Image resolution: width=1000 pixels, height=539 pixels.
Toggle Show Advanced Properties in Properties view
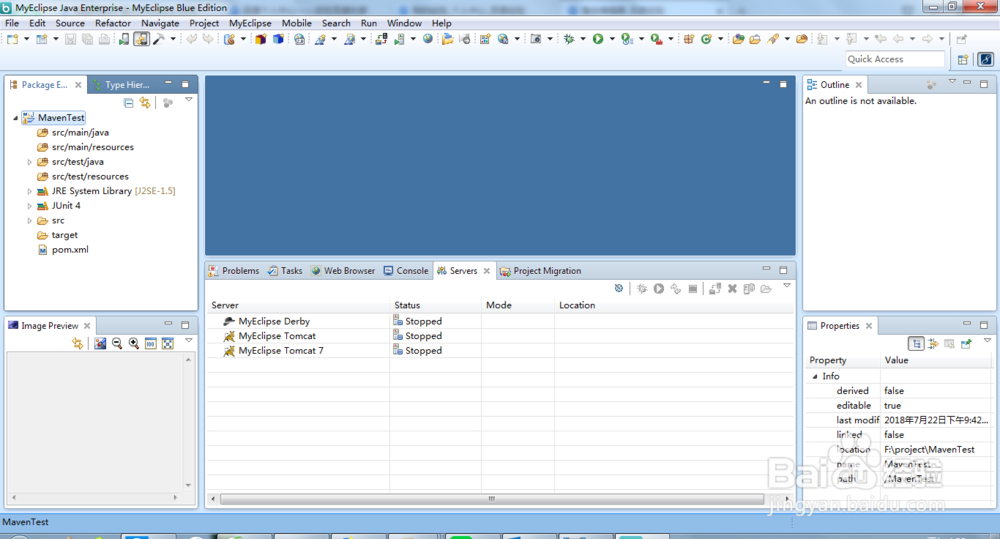coord(933,344)
